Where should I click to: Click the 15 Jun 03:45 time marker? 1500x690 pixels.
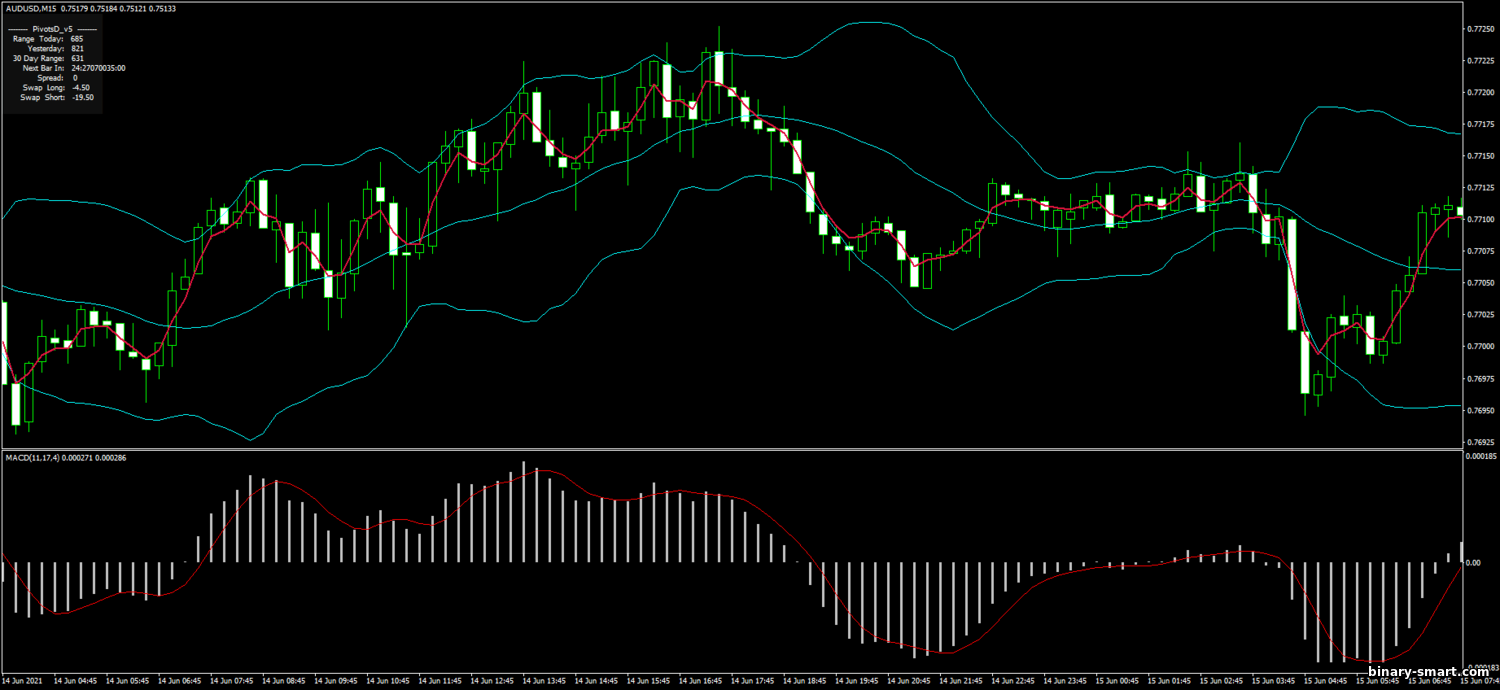point(1273,681)
